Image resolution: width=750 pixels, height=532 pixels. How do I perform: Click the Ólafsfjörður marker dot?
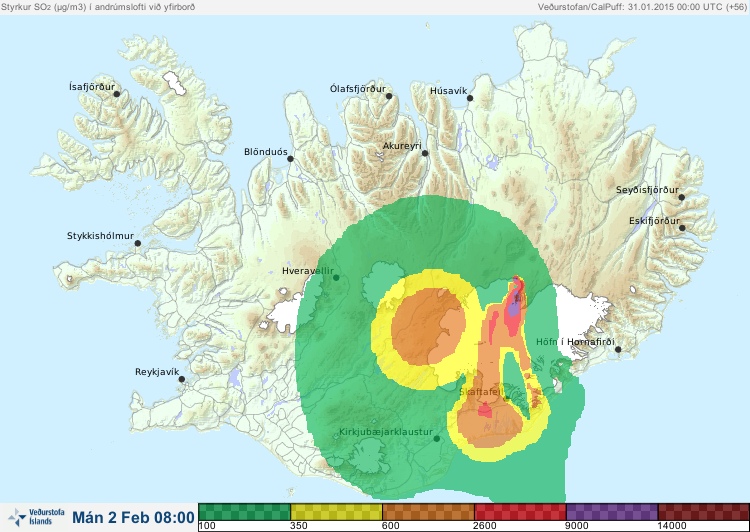pyautogui.click(x=389, y=96)
